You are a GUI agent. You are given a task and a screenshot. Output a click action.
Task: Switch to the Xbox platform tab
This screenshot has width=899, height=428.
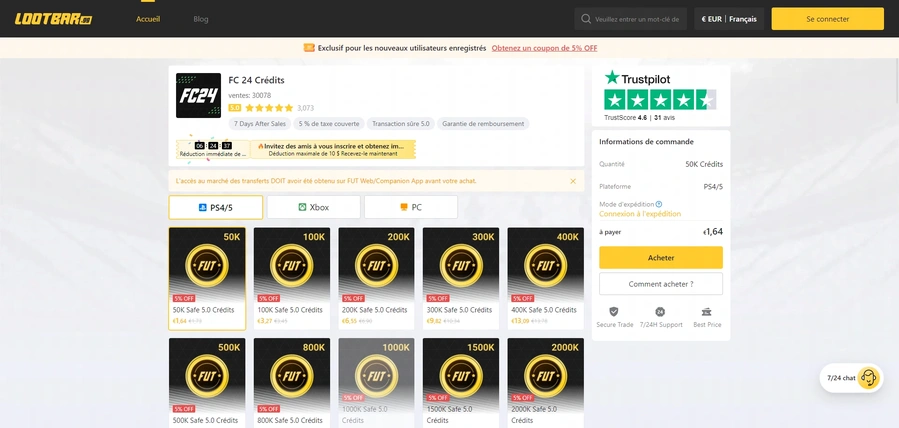pos(314,207)
